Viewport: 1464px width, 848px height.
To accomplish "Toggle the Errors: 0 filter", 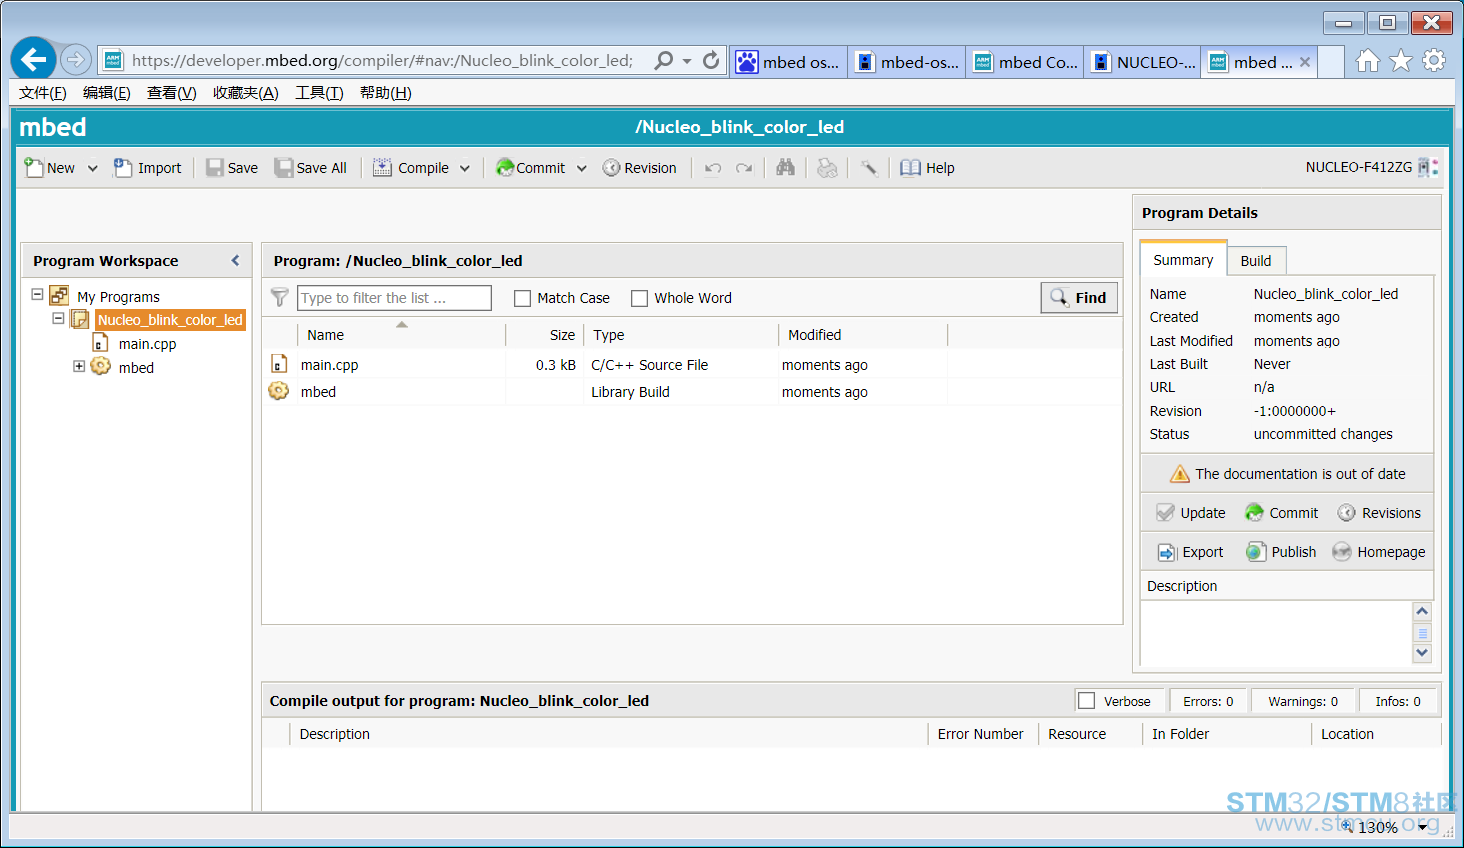I will pos(1208,701).
